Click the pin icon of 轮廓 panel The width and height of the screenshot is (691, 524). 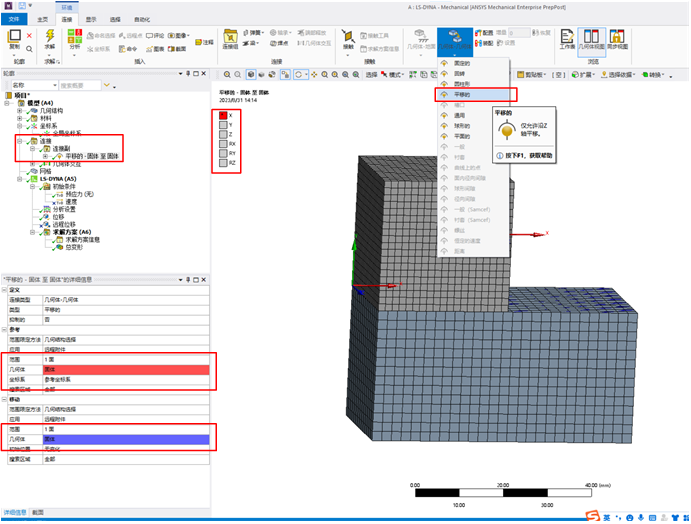tap(188, 74)
